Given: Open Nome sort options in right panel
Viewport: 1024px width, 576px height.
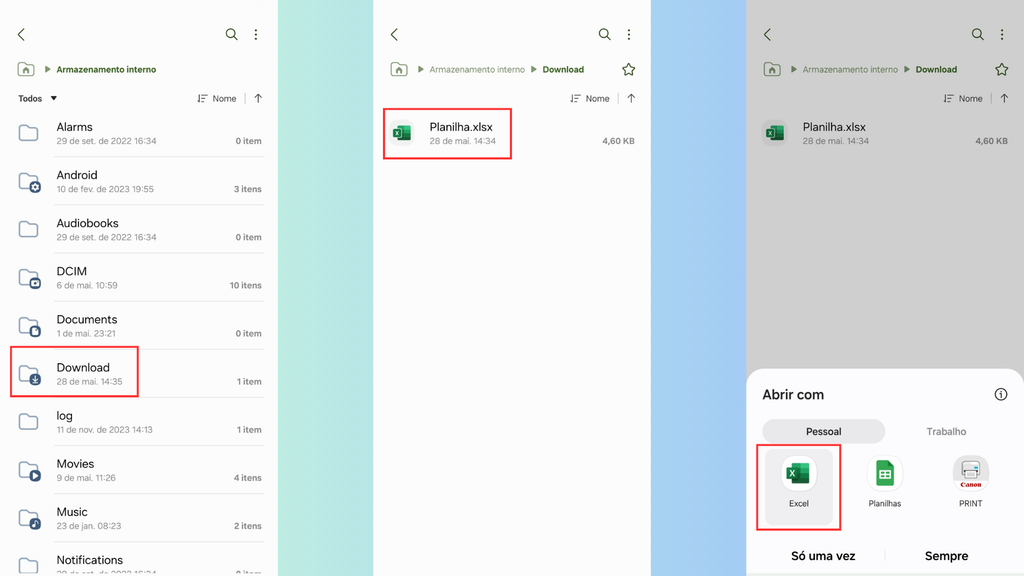Looking at the screenshot, I should [963, 99].
